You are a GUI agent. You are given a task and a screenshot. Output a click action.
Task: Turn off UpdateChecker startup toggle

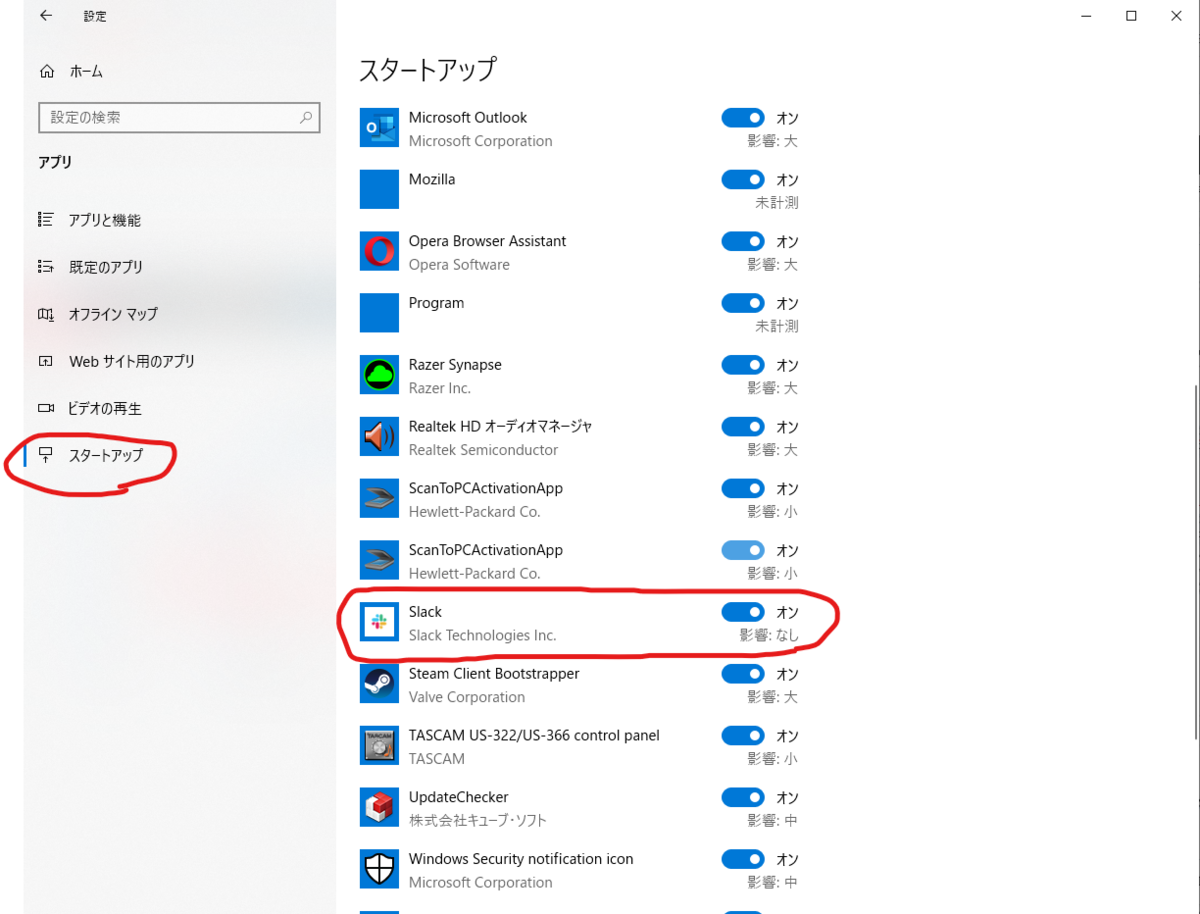743,798
